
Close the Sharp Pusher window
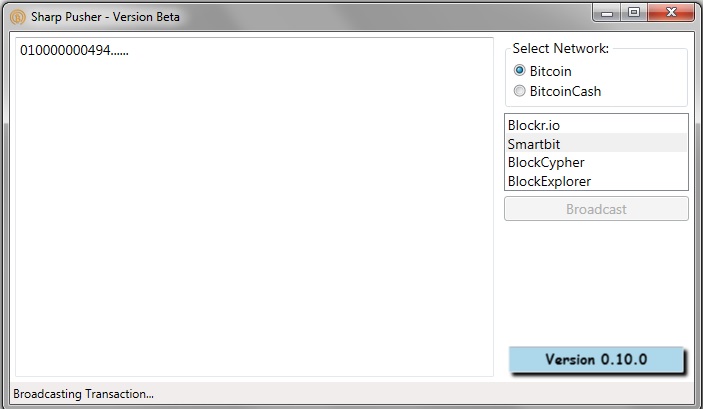click(x=671, y=13)
